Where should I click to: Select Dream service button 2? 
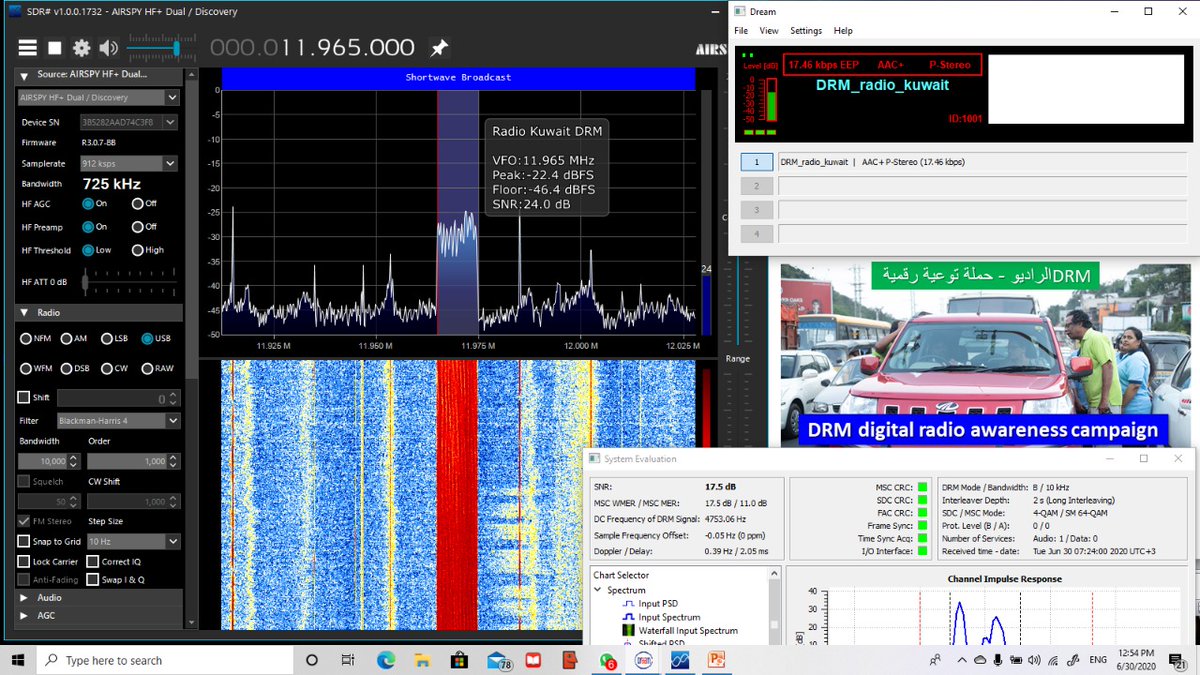point(757,186)
